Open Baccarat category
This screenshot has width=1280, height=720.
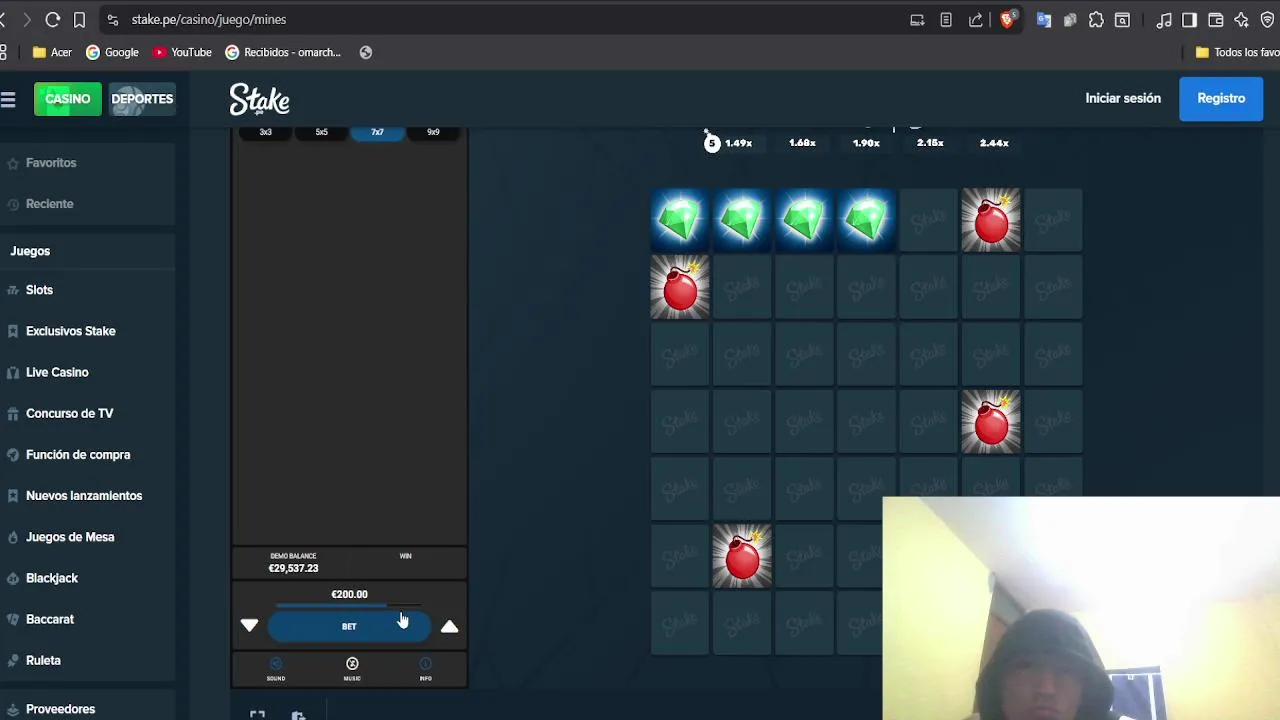click(50, 619)
